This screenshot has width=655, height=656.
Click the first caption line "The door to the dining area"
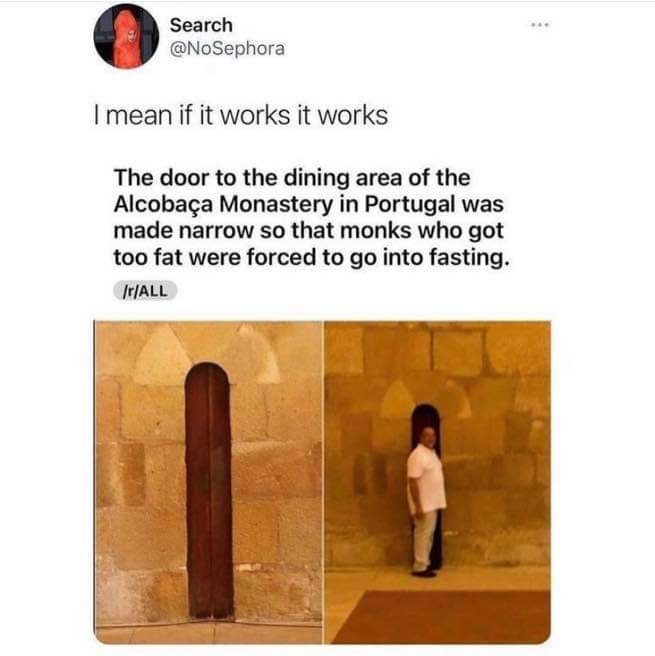[x=292, y=178]
